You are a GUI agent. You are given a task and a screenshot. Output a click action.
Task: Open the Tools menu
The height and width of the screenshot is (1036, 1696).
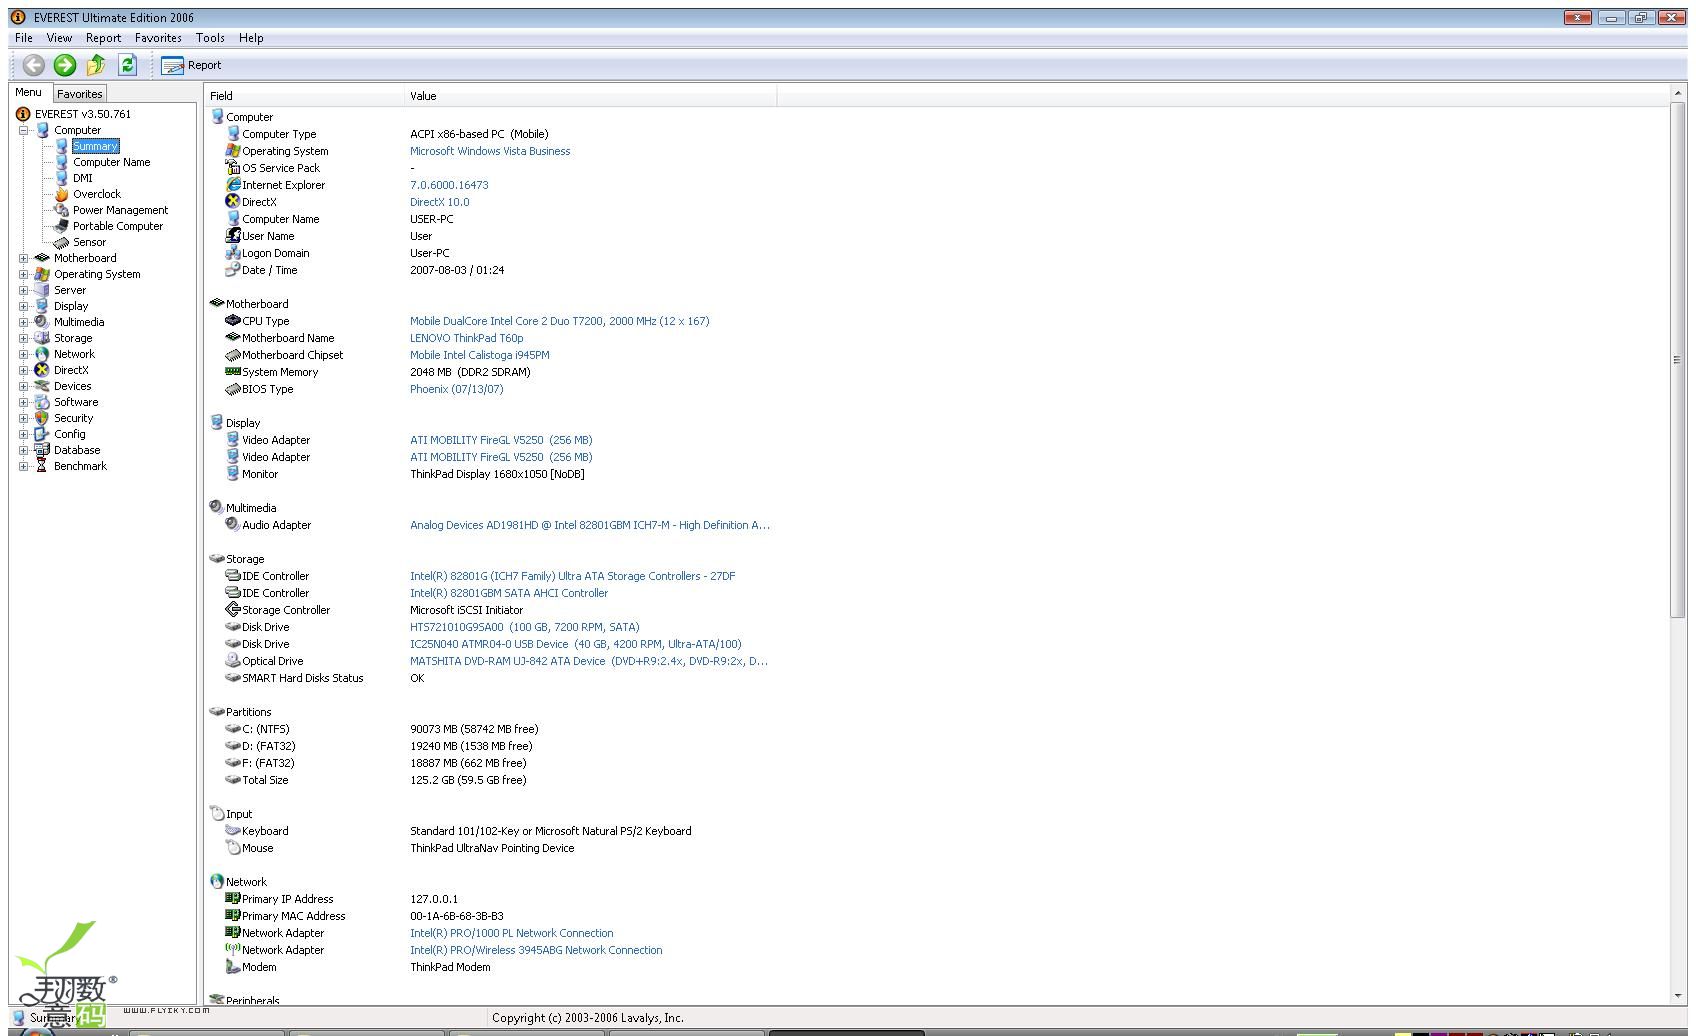click(x=210, y=38)
